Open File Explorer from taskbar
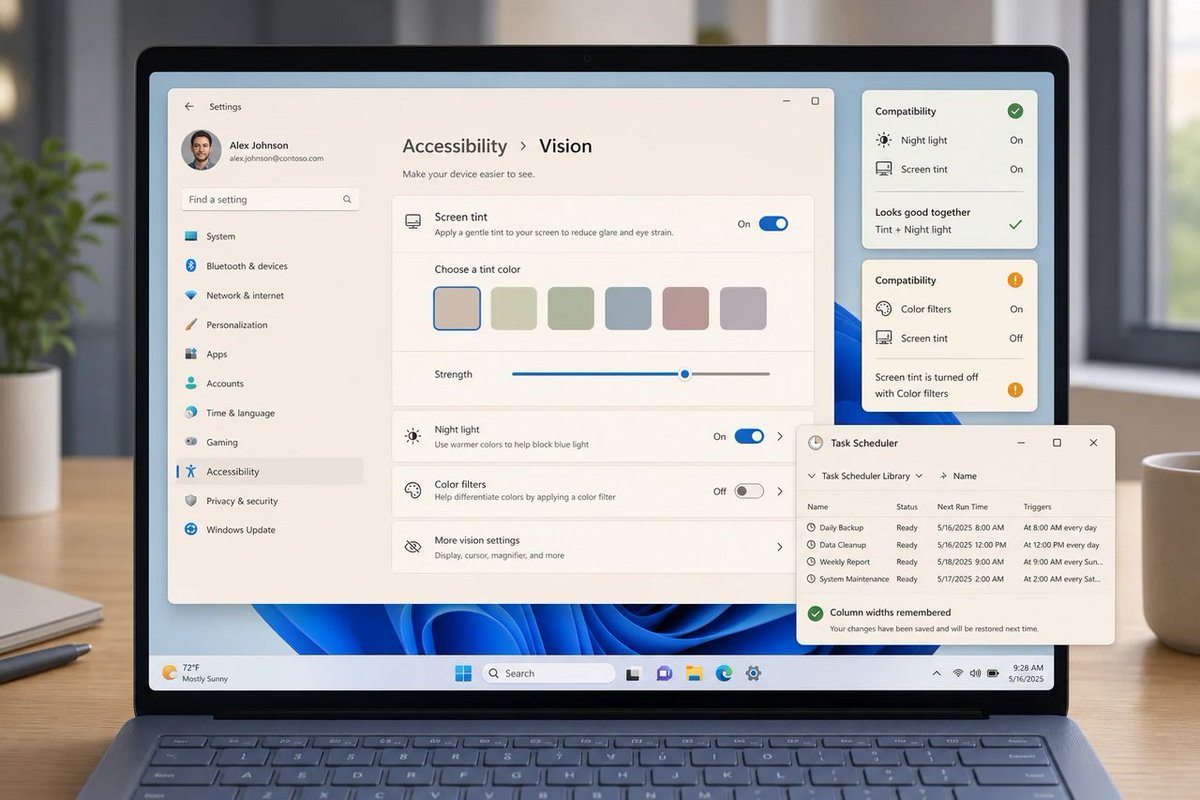Viewport: 1200px width, 800px height. [x=694, y=673]
